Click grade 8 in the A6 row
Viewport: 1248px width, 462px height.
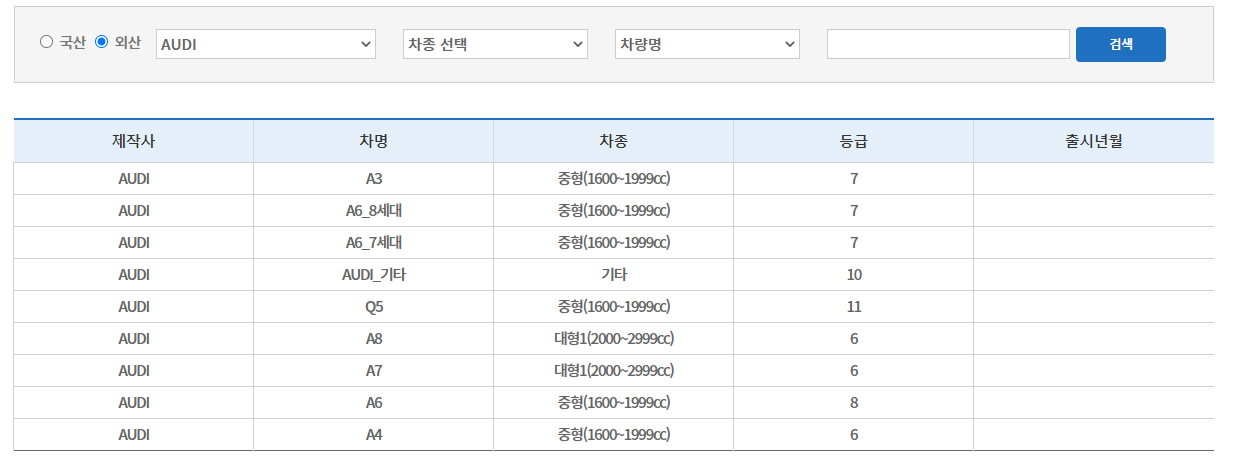(x=853, y=403)
